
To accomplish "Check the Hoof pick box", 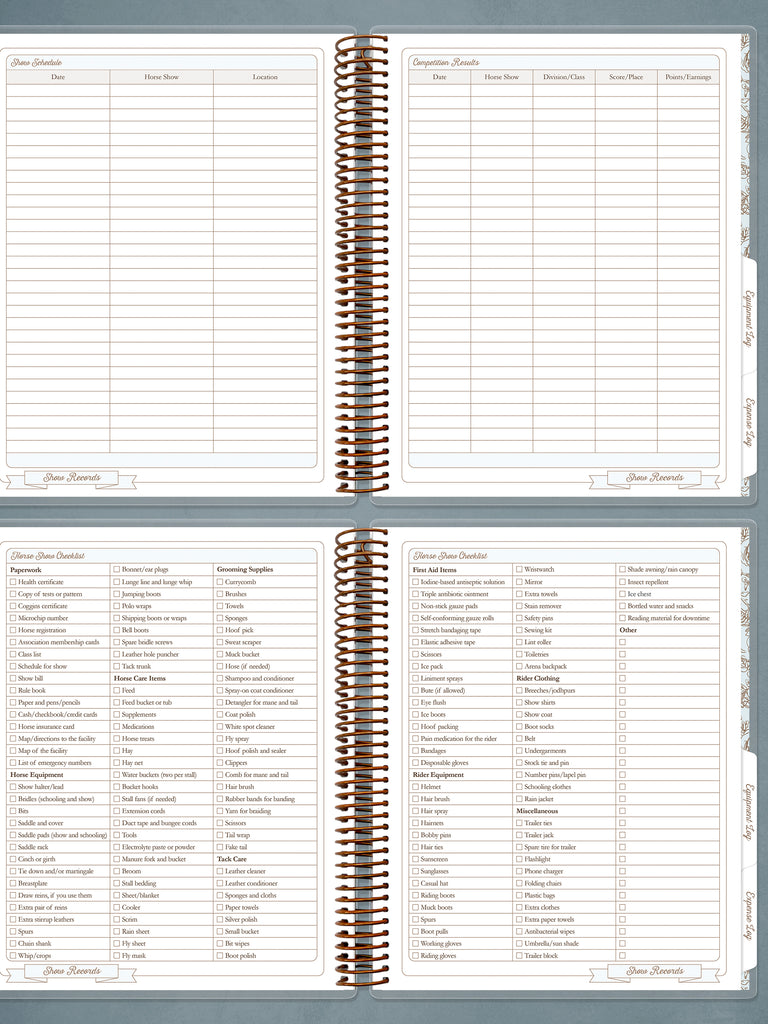I will pos(220,630).
